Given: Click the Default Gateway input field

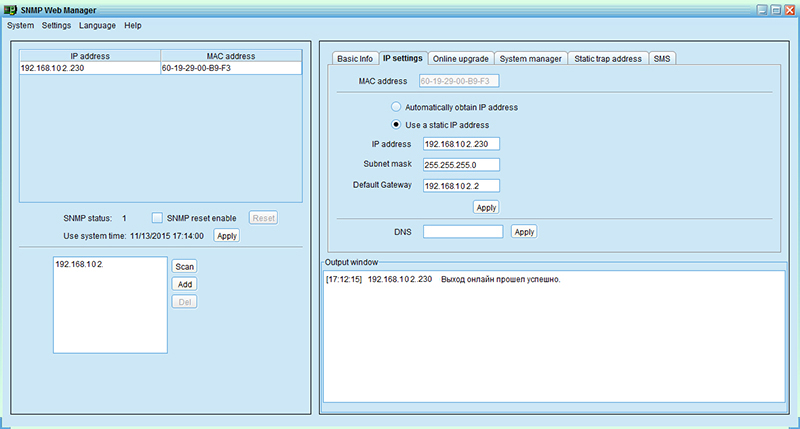Looking at the screenshot, I should coord(461,186).
